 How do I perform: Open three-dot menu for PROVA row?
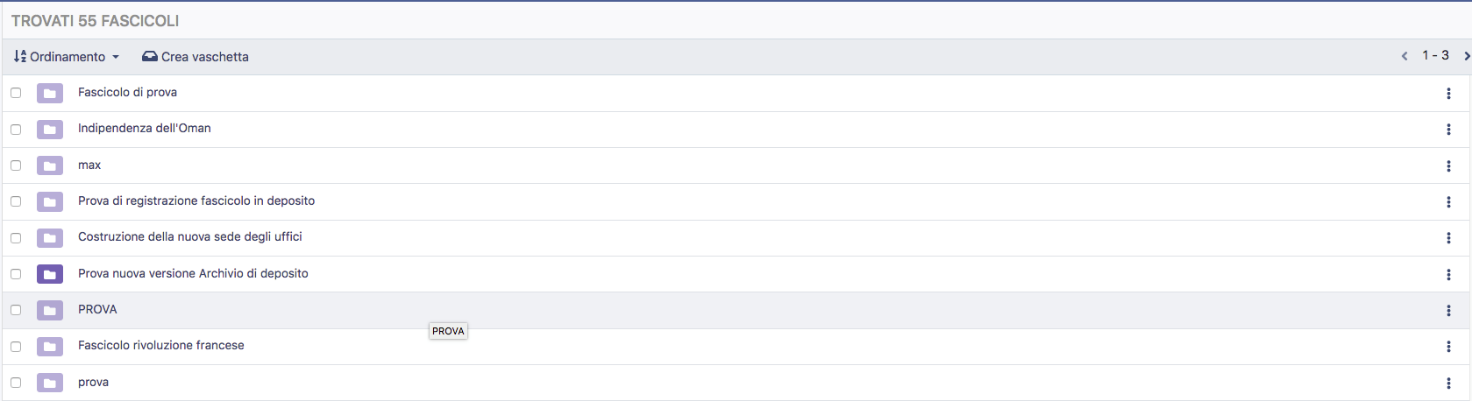coord(1448,310)
